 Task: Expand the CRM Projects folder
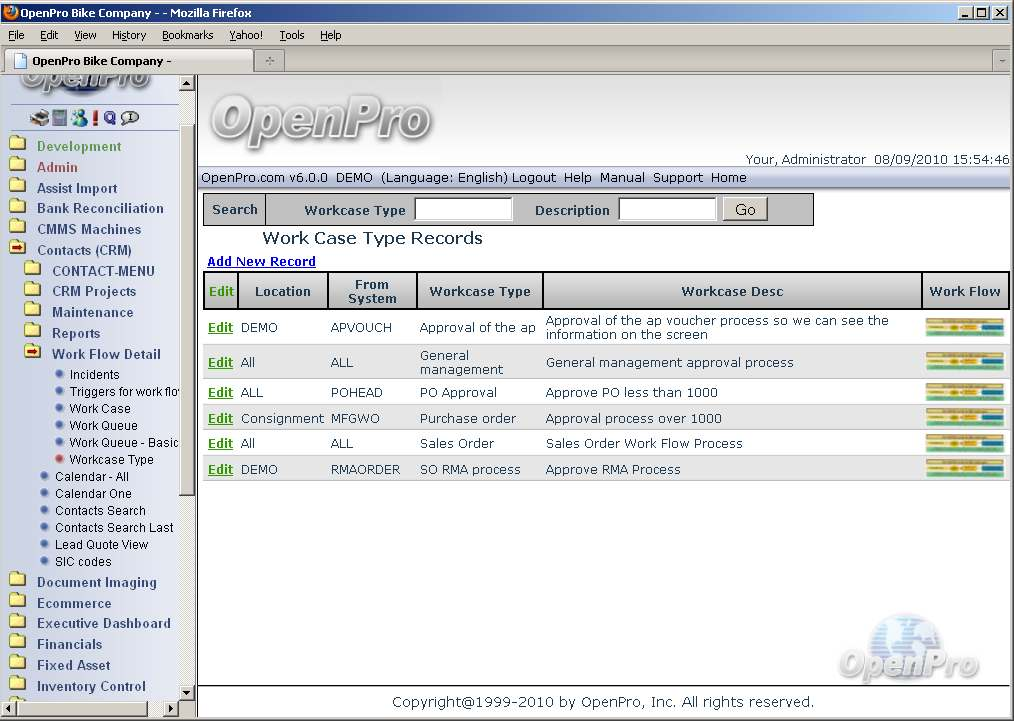(32, 291)
